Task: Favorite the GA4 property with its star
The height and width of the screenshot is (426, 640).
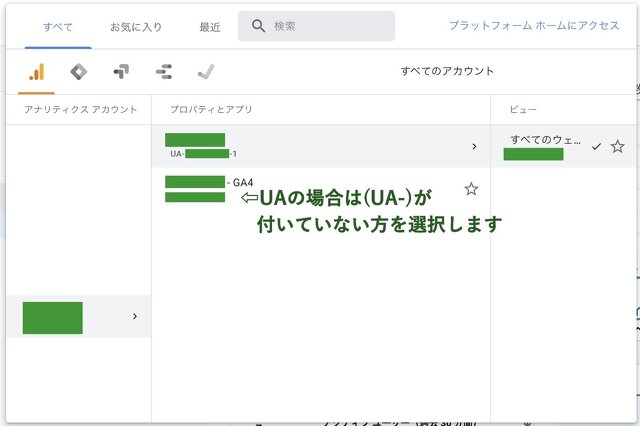Action: pos(471,189)
